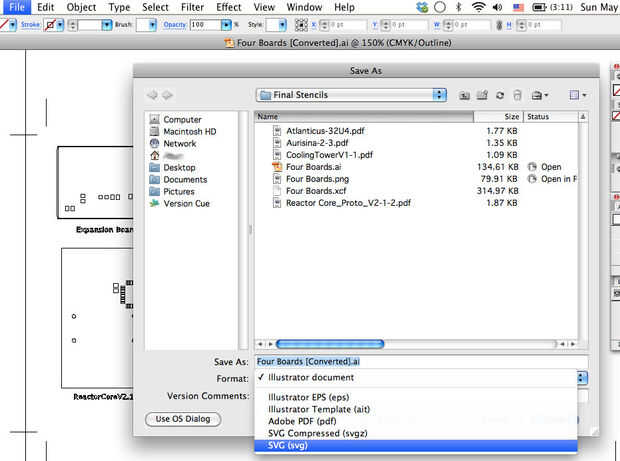Image resolution: width=620 pixels, height=461 pixels.
Task: Click the Use OS Dialog button
Action: coord(183,419)
